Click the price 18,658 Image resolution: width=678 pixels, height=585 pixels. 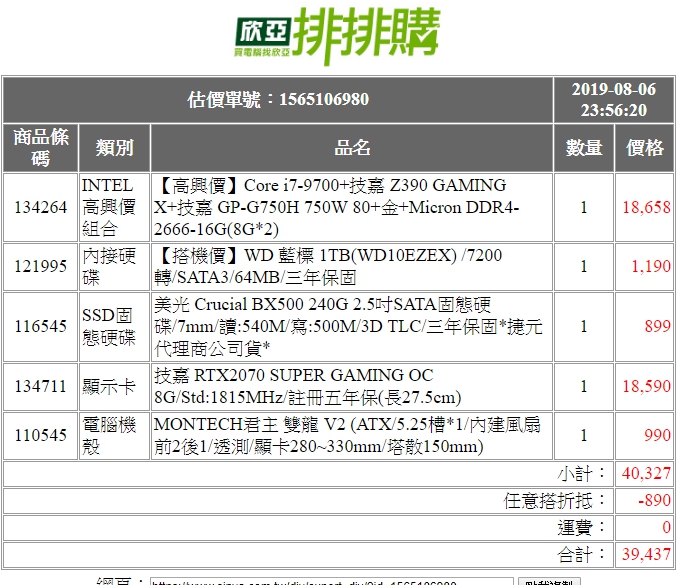click(646, 208)
